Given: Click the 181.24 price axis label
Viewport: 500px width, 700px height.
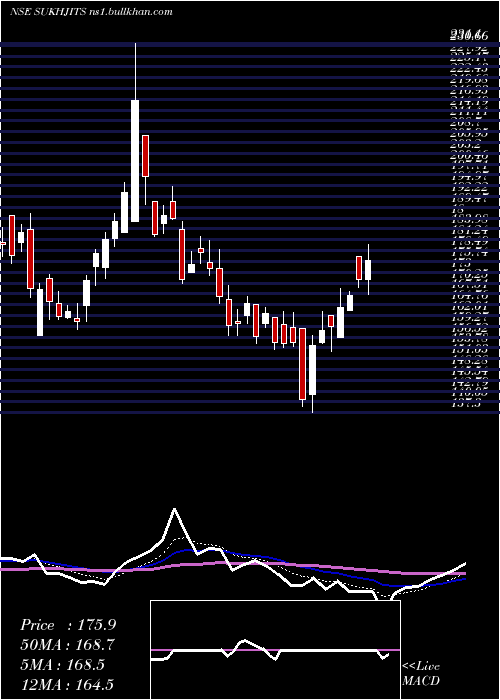Looking at the screenshot, I should click(x=468, y=231).
